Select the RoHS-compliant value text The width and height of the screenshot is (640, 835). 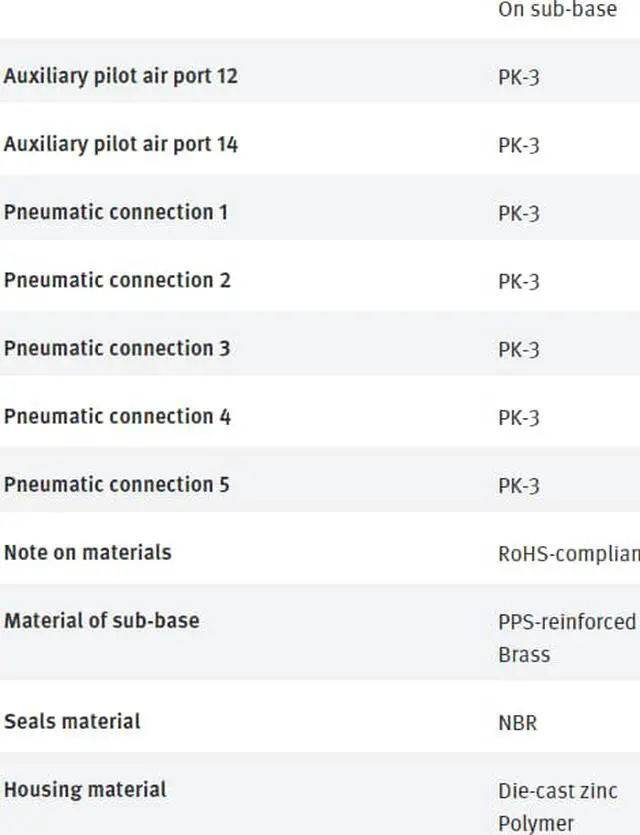pos(567,553)
